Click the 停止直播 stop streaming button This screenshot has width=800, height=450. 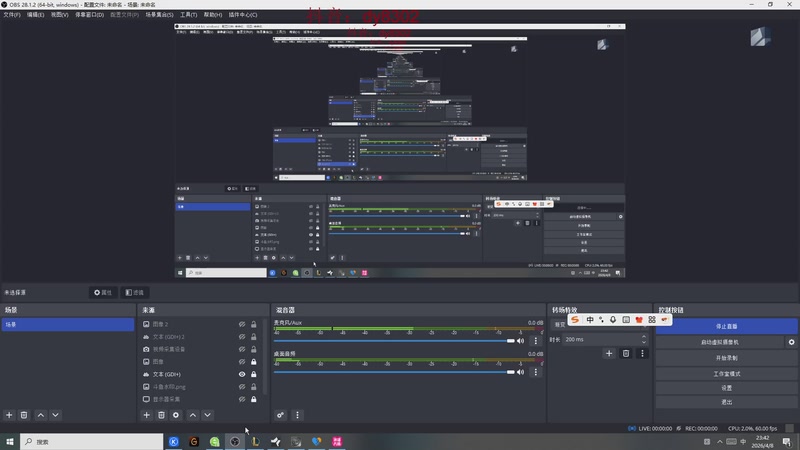coord(727,326)
